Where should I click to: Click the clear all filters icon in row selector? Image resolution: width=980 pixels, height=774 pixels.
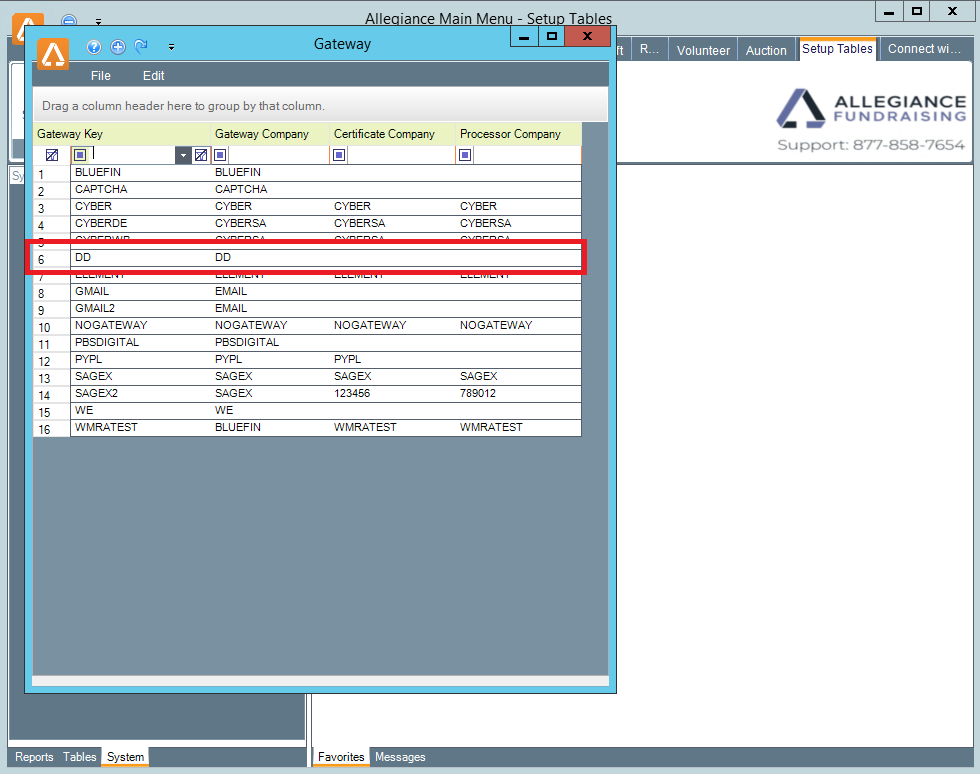52,155
